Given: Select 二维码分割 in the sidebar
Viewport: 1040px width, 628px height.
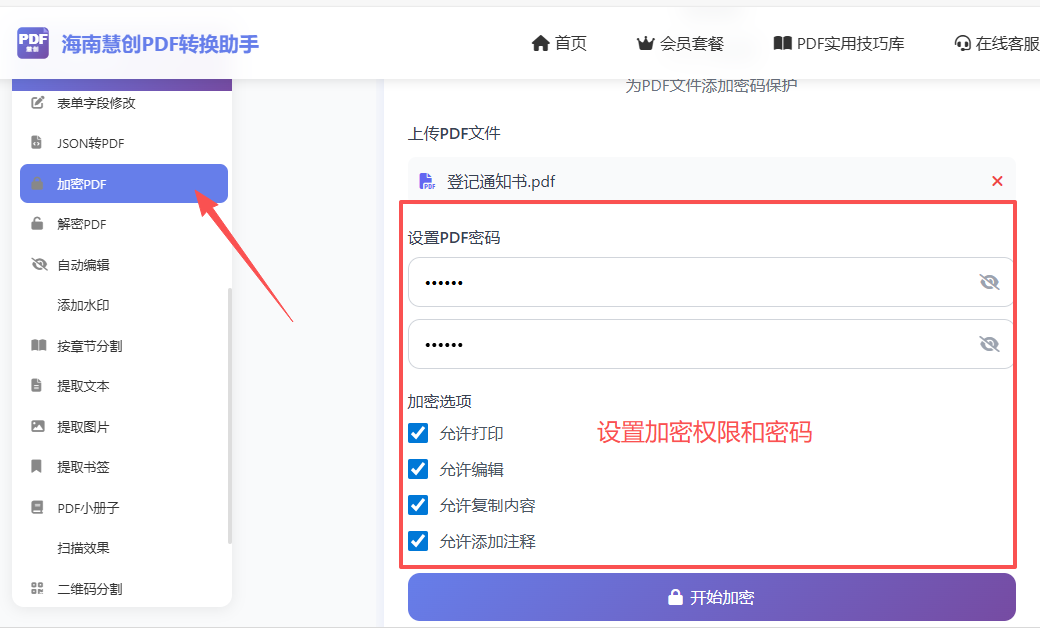Looking at the screenshot, I should (x=124, y=588).
